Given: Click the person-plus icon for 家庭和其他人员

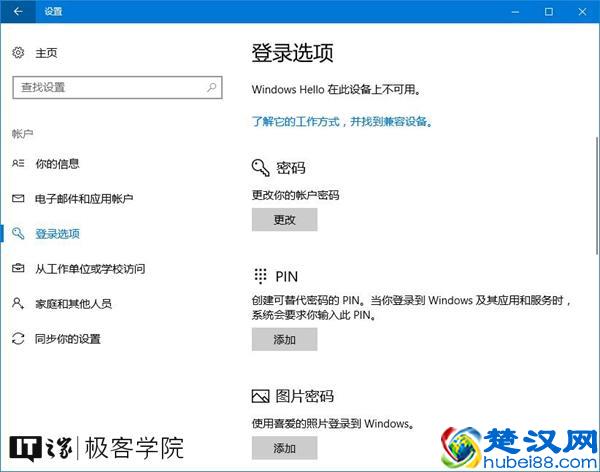Looking at the screenshot, I should [x=18, y=304].
